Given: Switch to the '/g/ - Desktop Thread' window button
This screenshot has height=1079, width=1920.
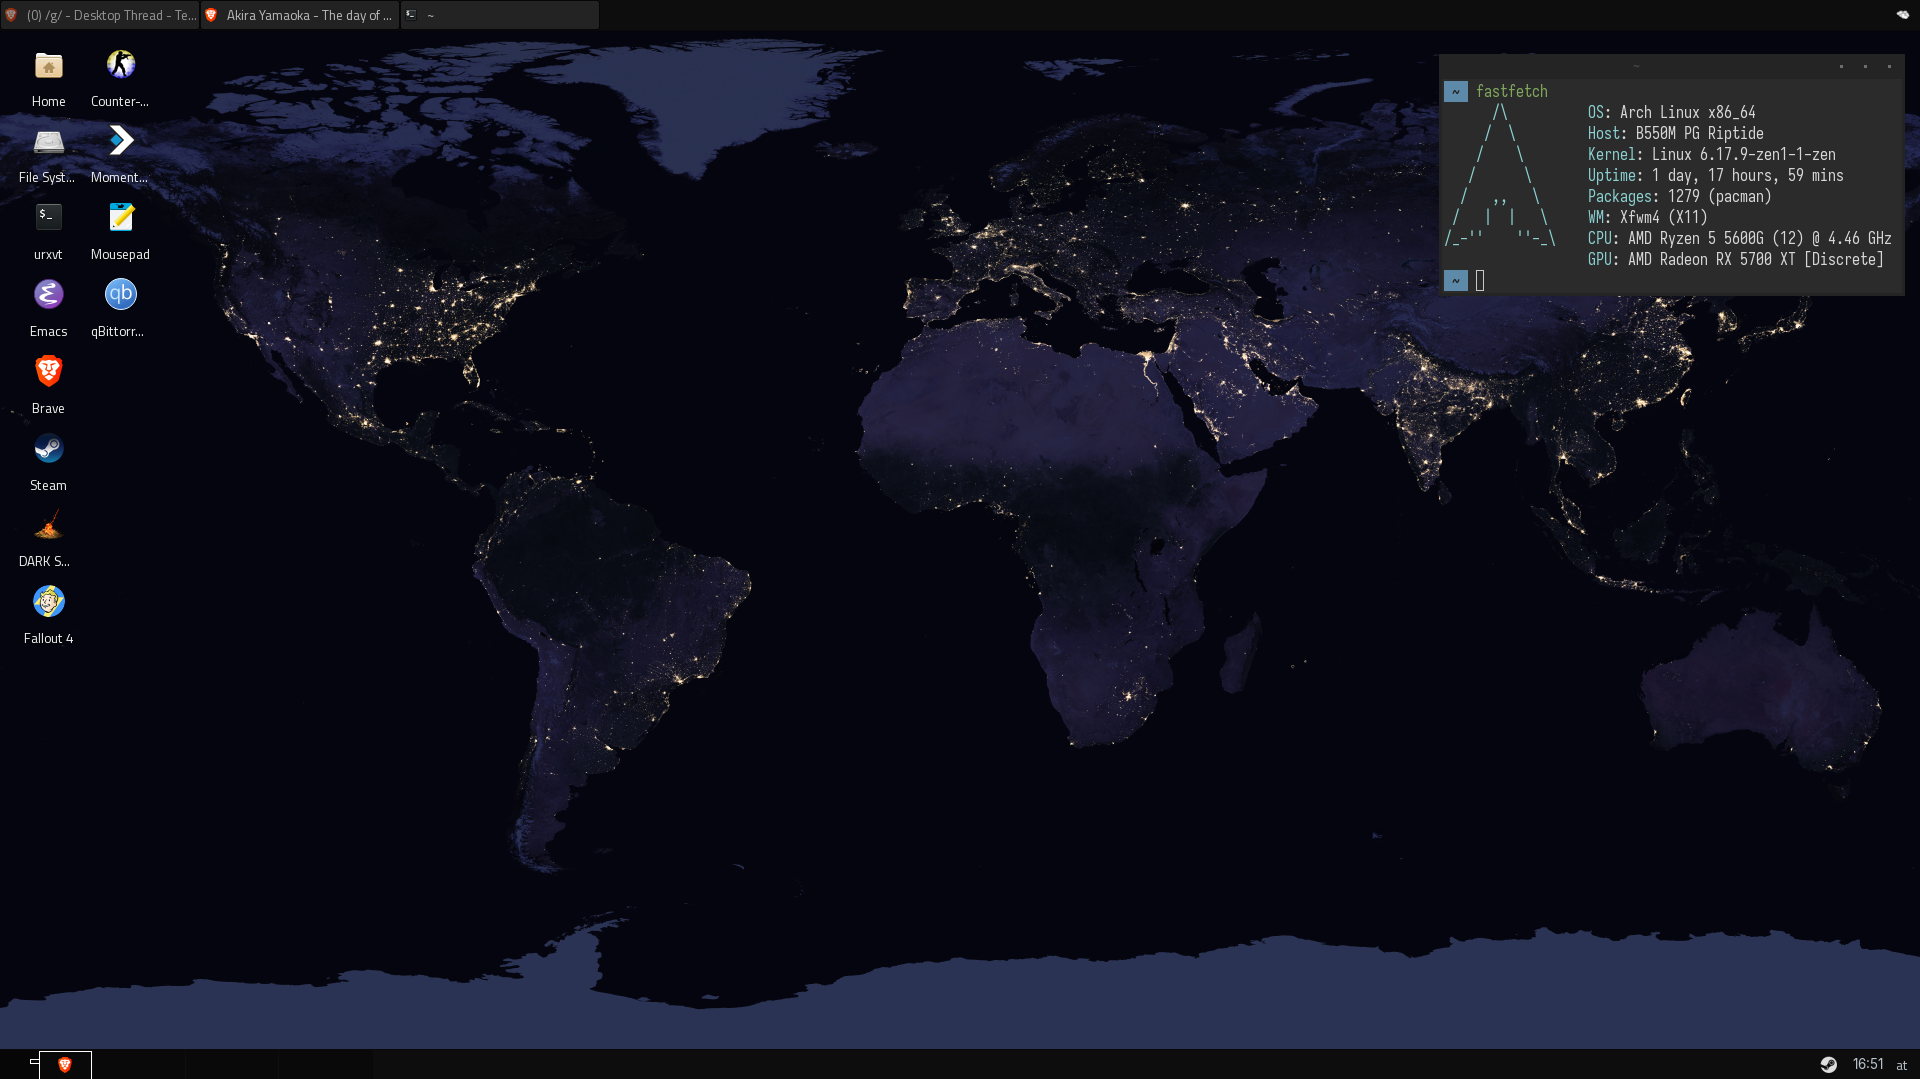Looking at the screenshot, I should point(101,15).
